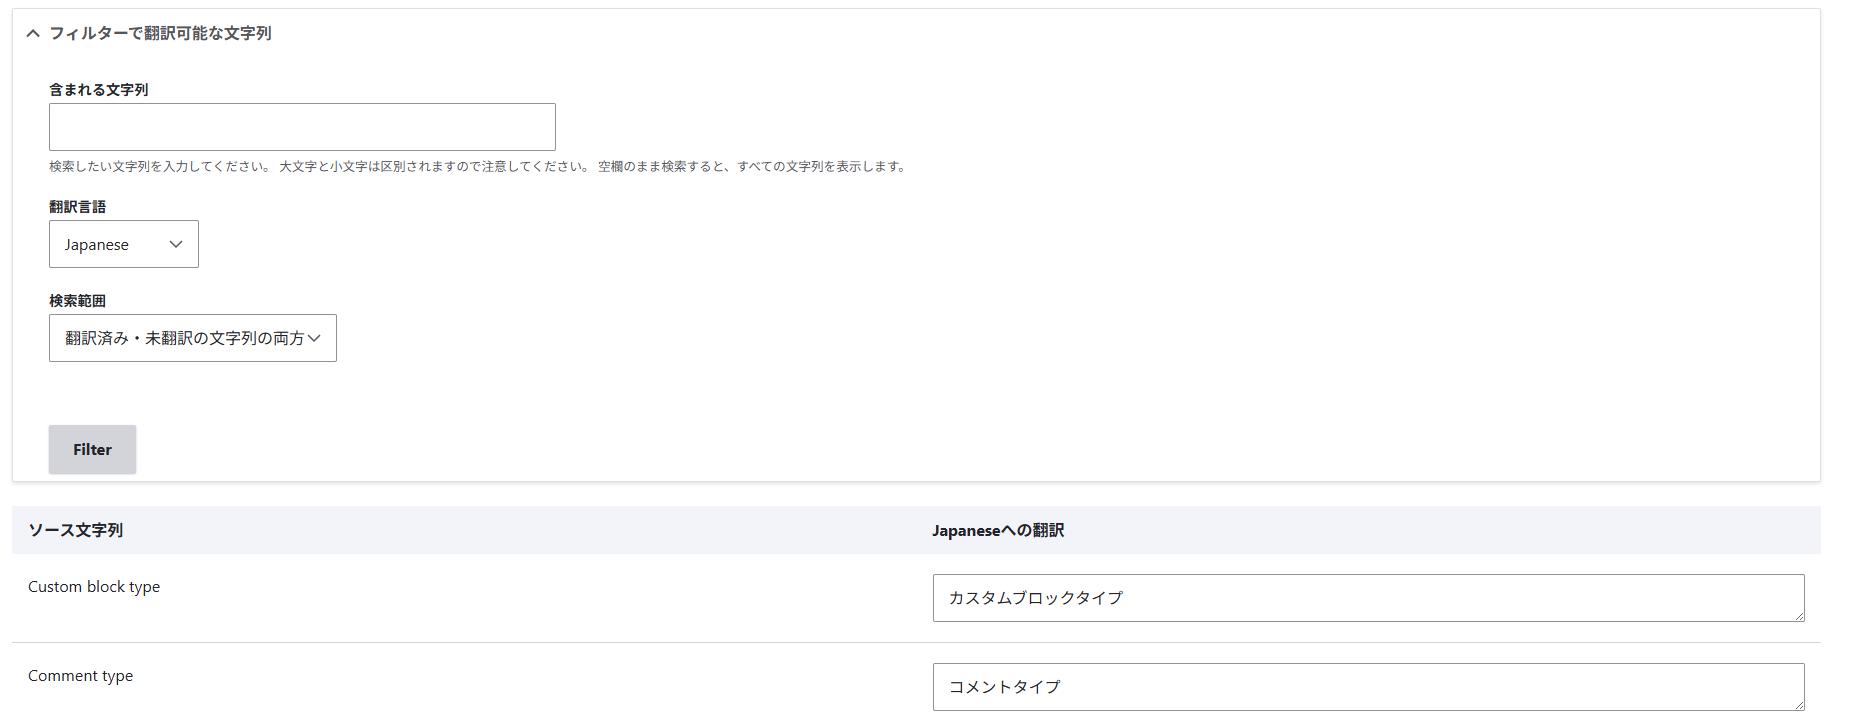Click the ソース文字列 column header

[x=75, y=530]
